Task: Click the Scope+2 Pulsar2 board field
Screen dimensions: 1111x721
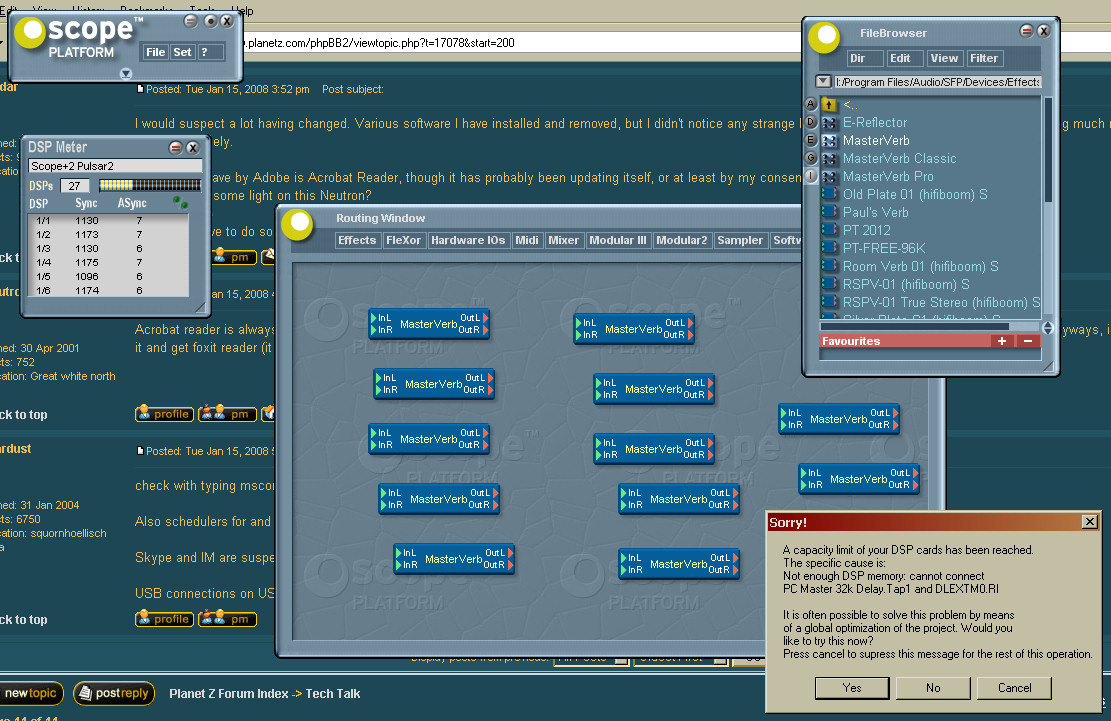Action: click(x=115, y=166)
